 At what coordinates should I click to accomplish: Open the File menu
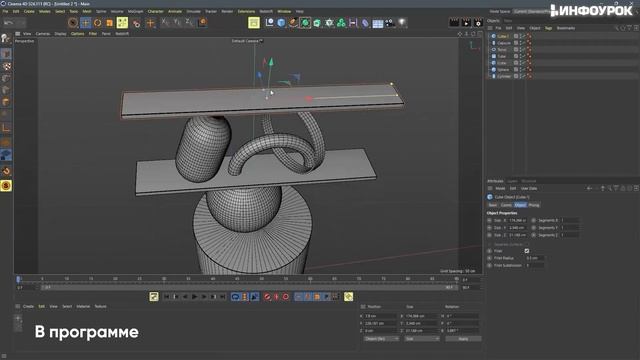coord(5,11)
